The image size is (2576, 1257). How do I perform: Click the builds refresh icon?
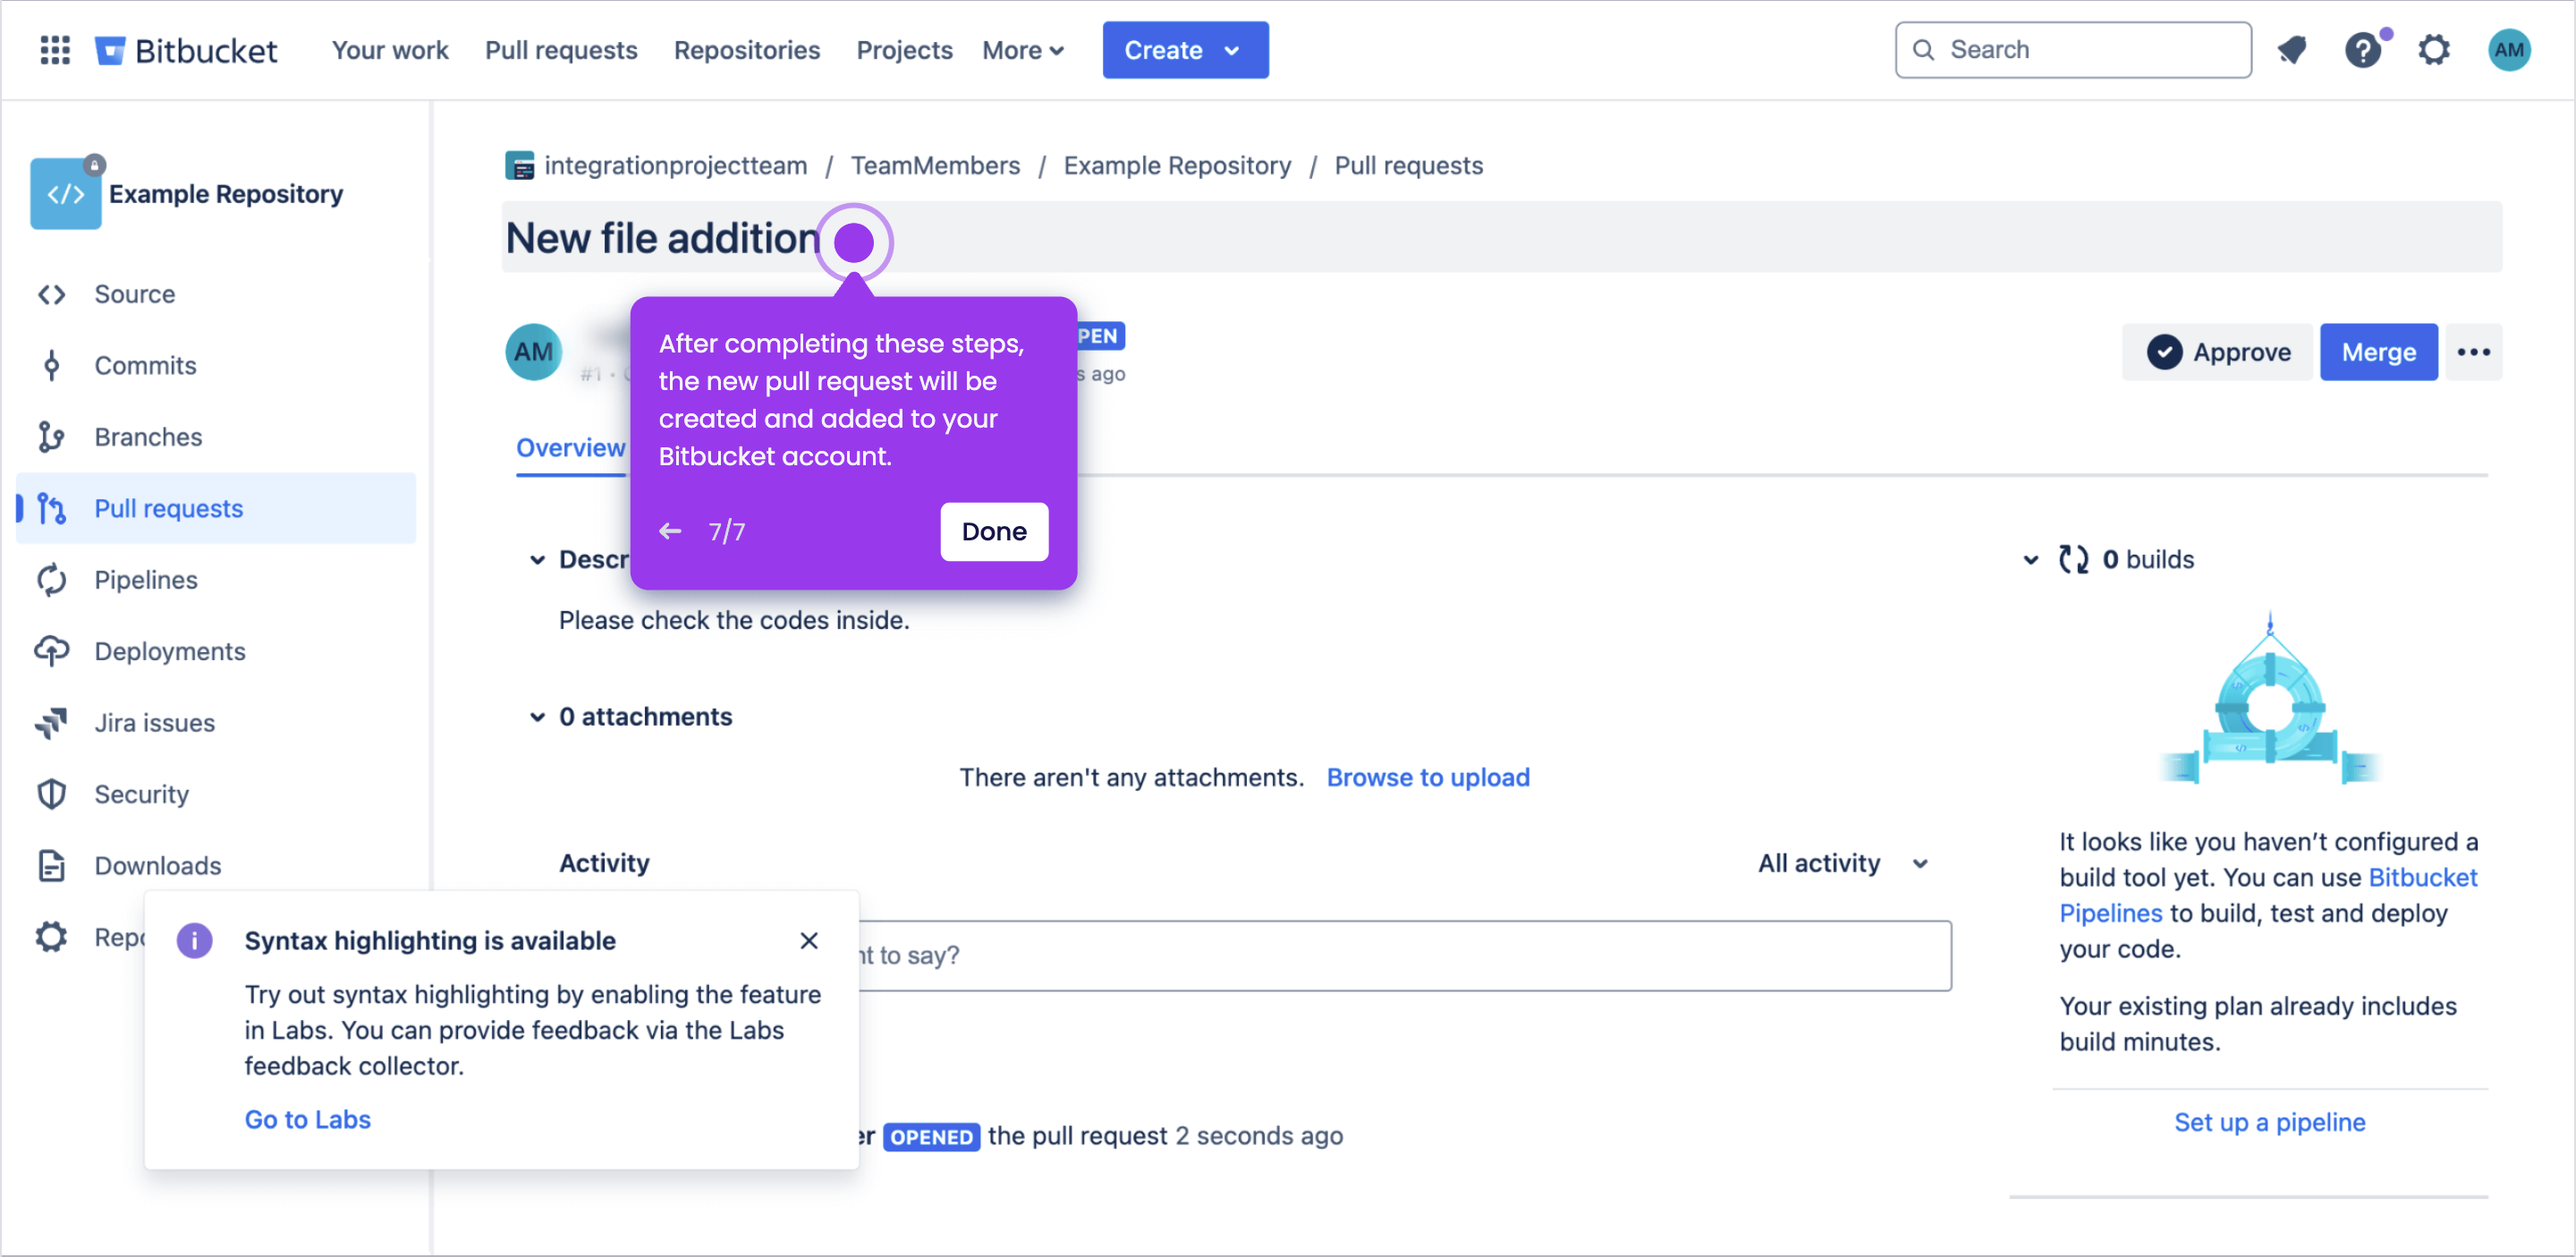click(x=2073, y=559)
